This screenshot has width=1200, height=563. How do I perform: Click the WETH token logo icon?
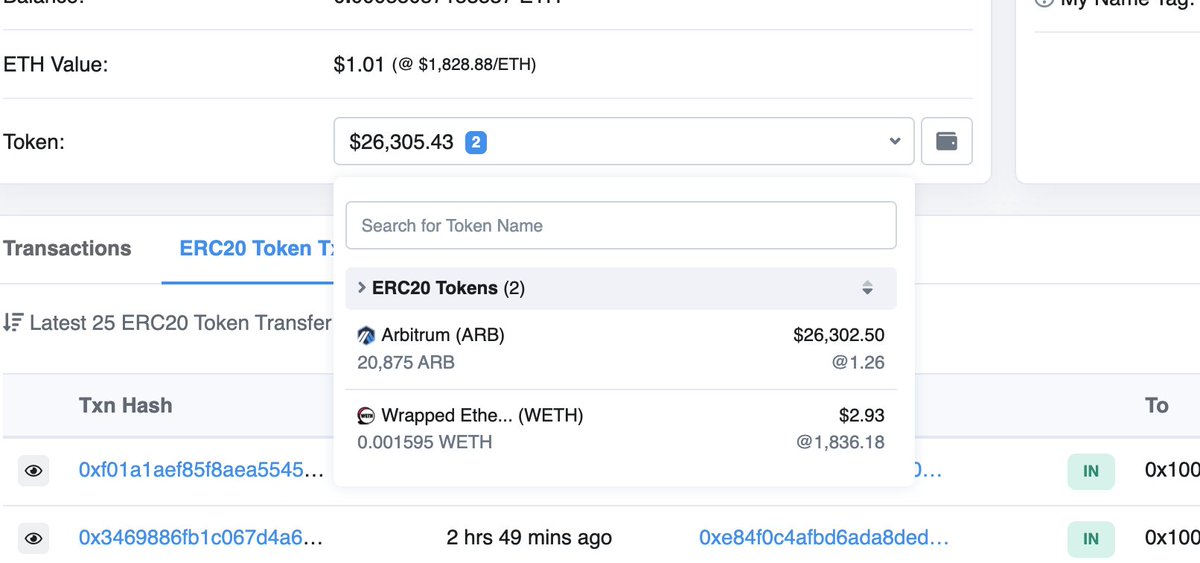366,415
